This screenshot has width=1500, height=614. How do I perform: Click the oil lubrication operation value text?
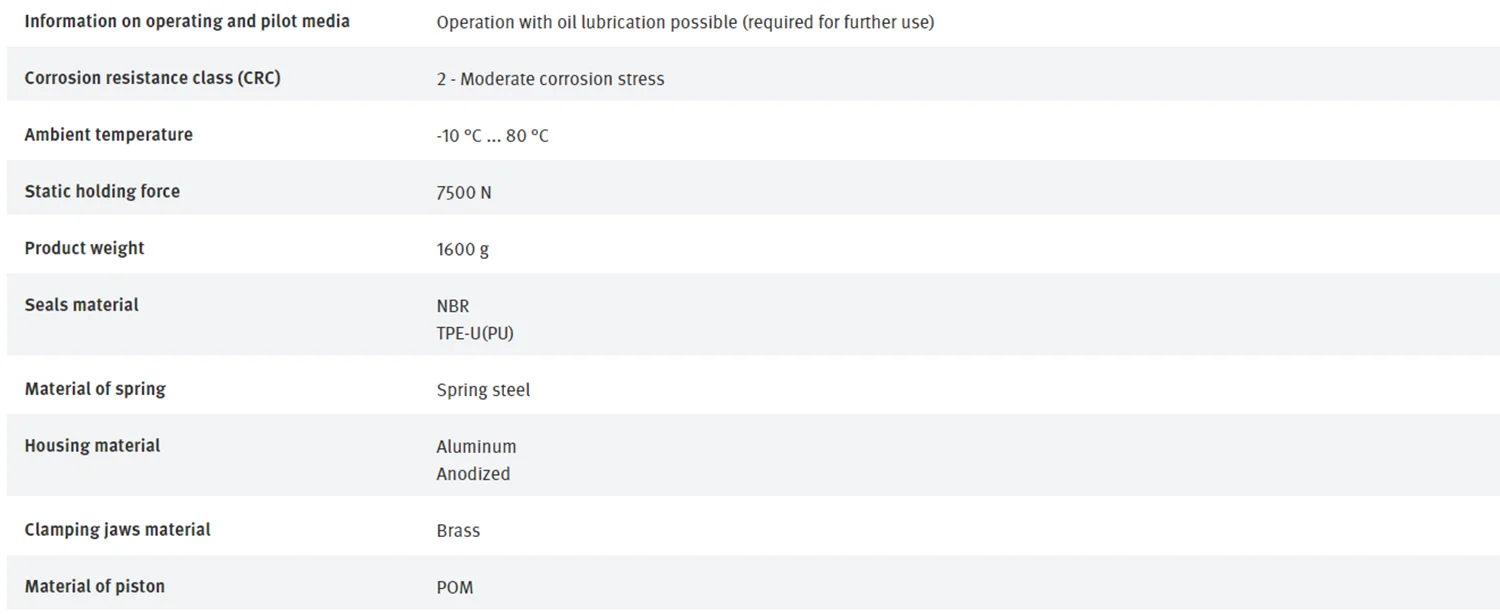pos(685,22)
